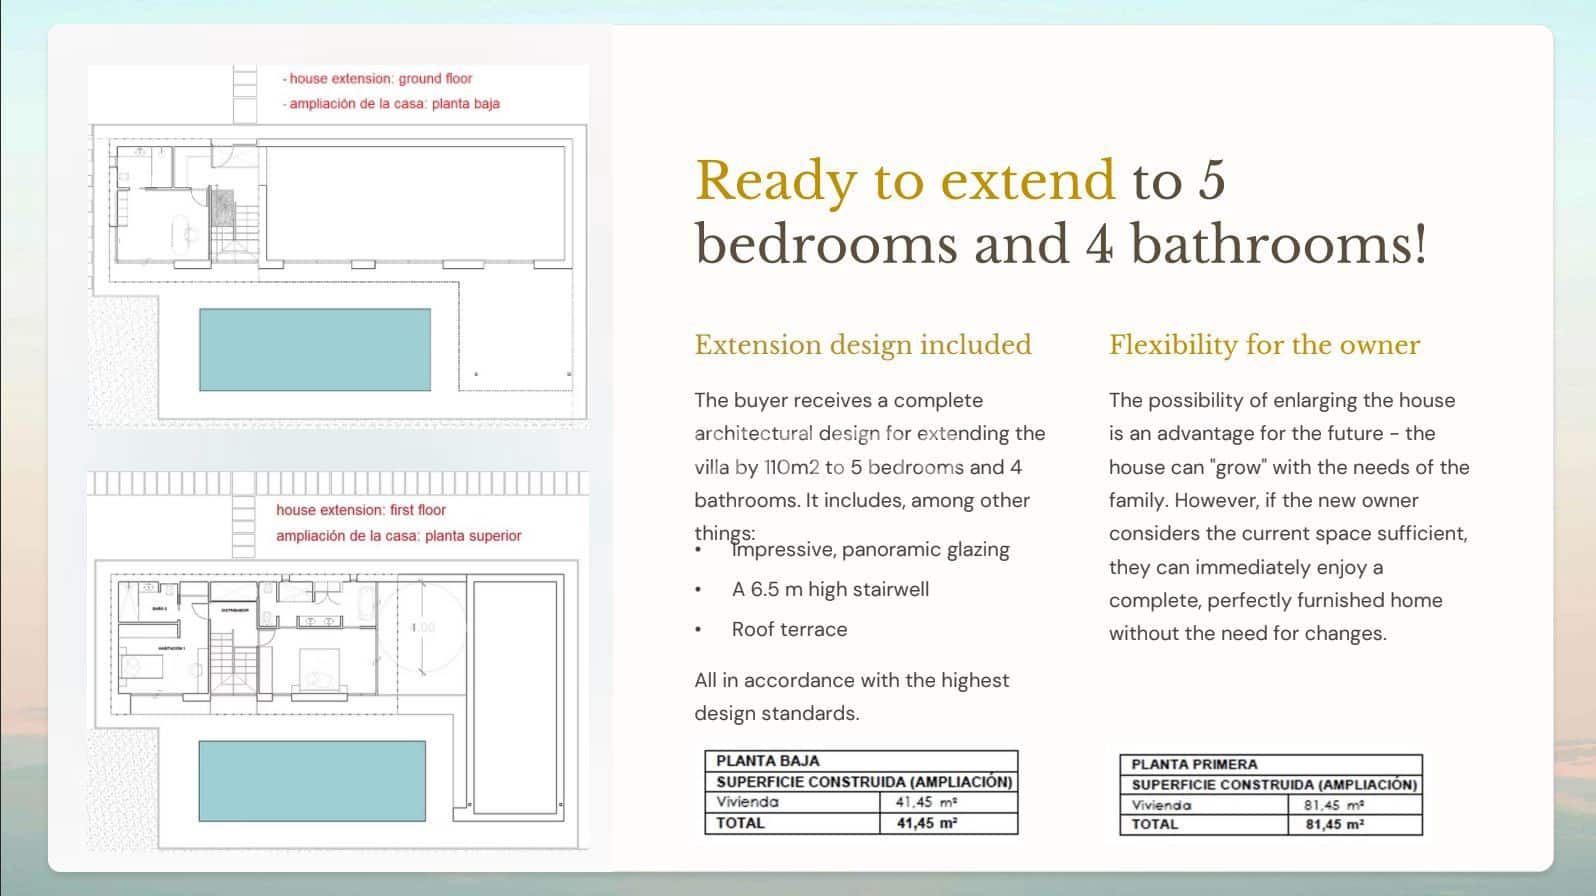Viewport: 1596px width, 896px height.
Task: Click the PLANTA BAJA table header
Action: click(x=767, y=761)
